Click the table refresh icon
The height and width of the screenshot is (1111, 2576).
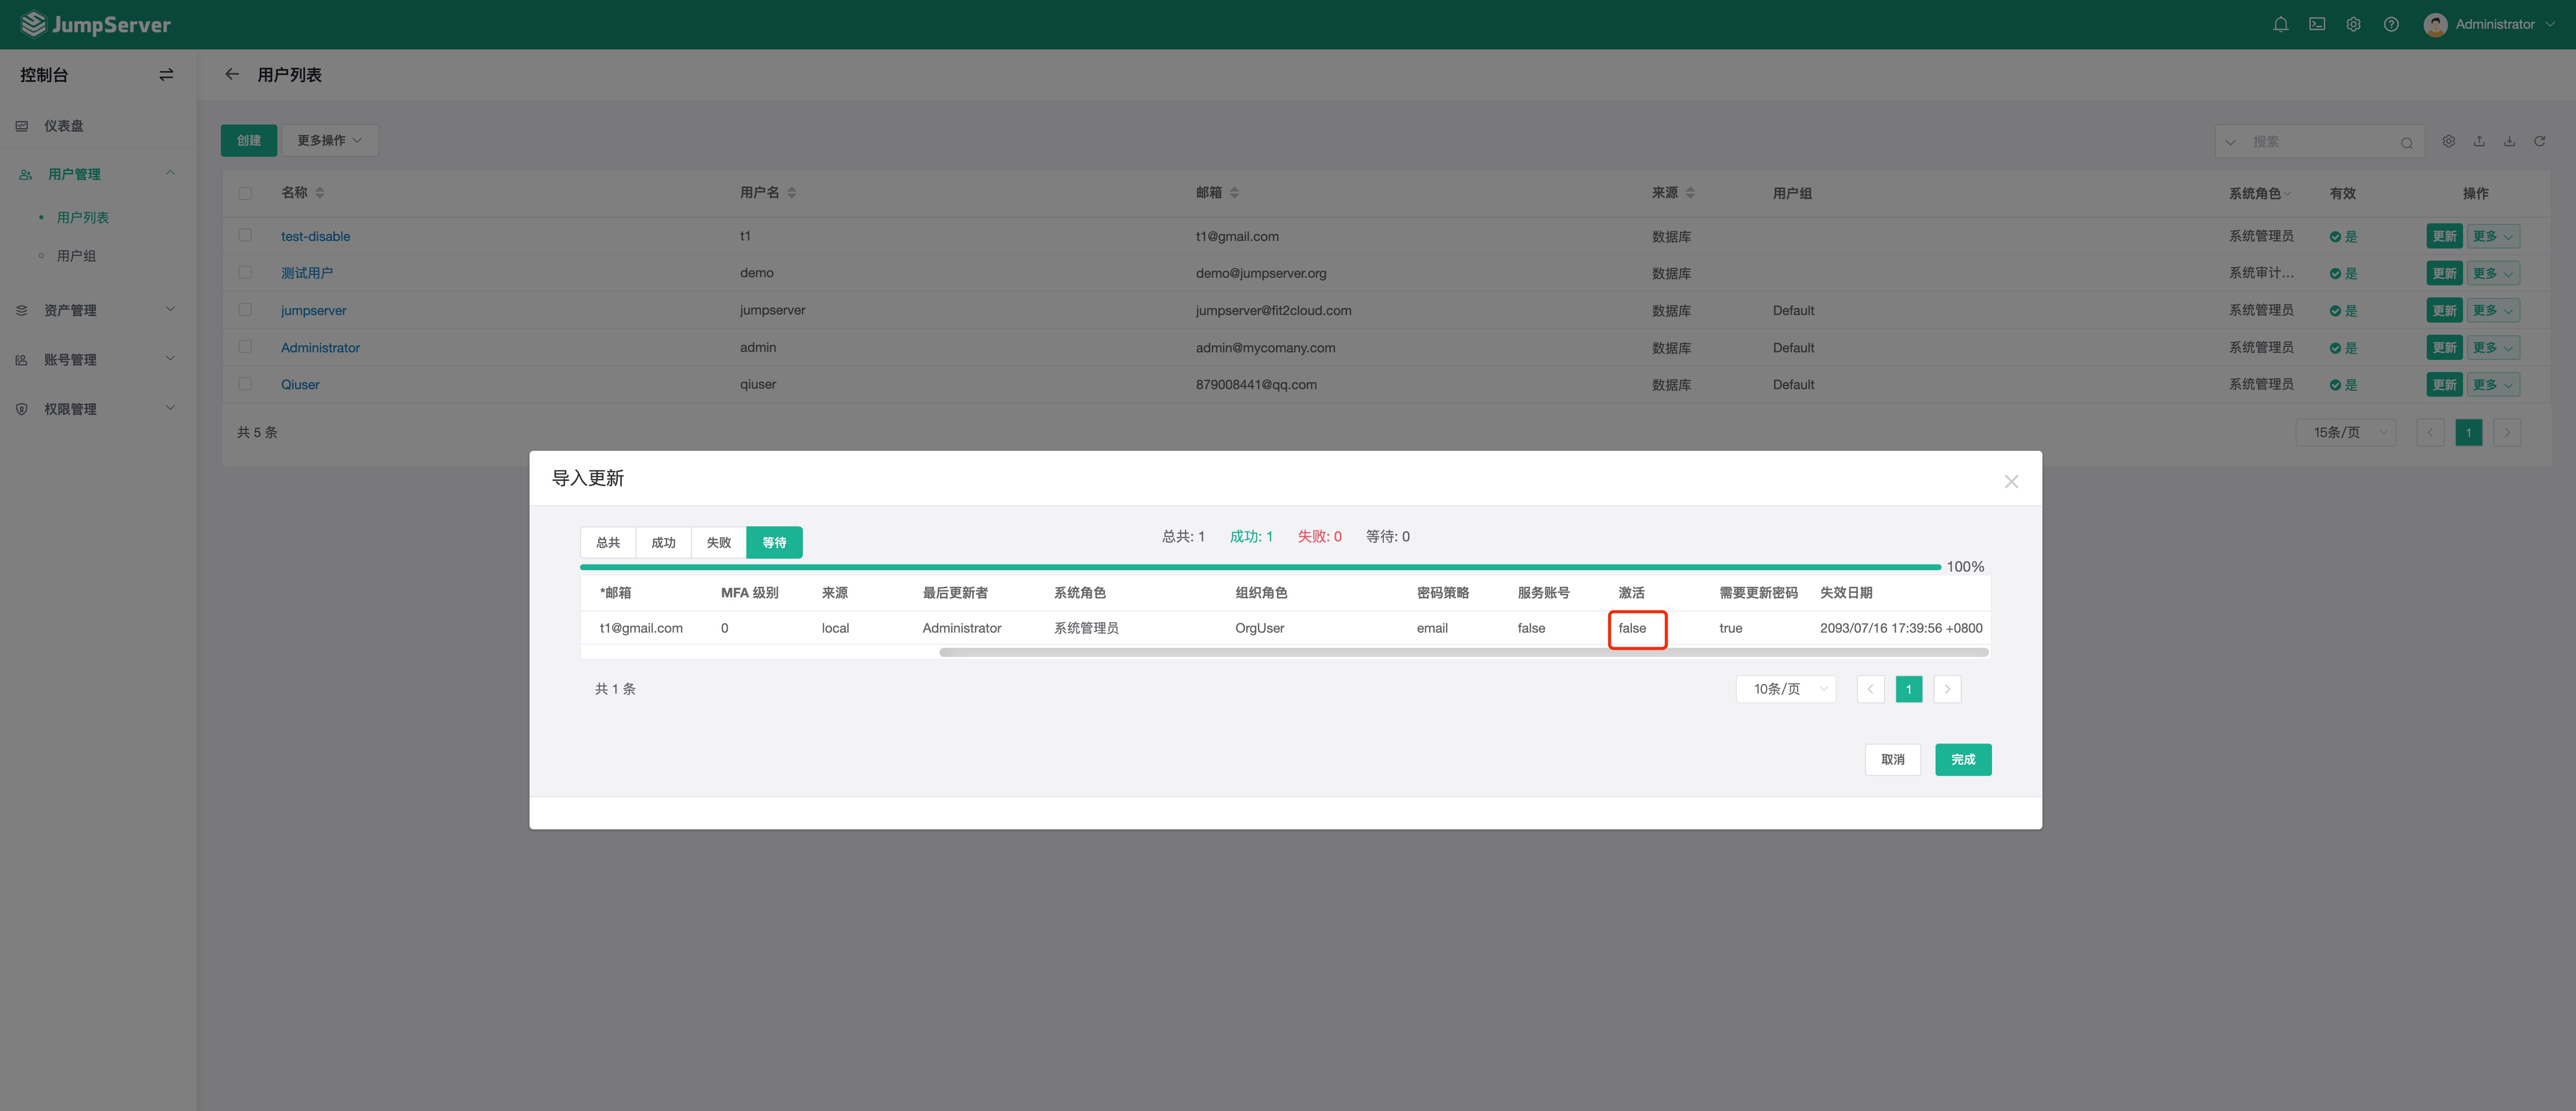(x=2539, y=141)
